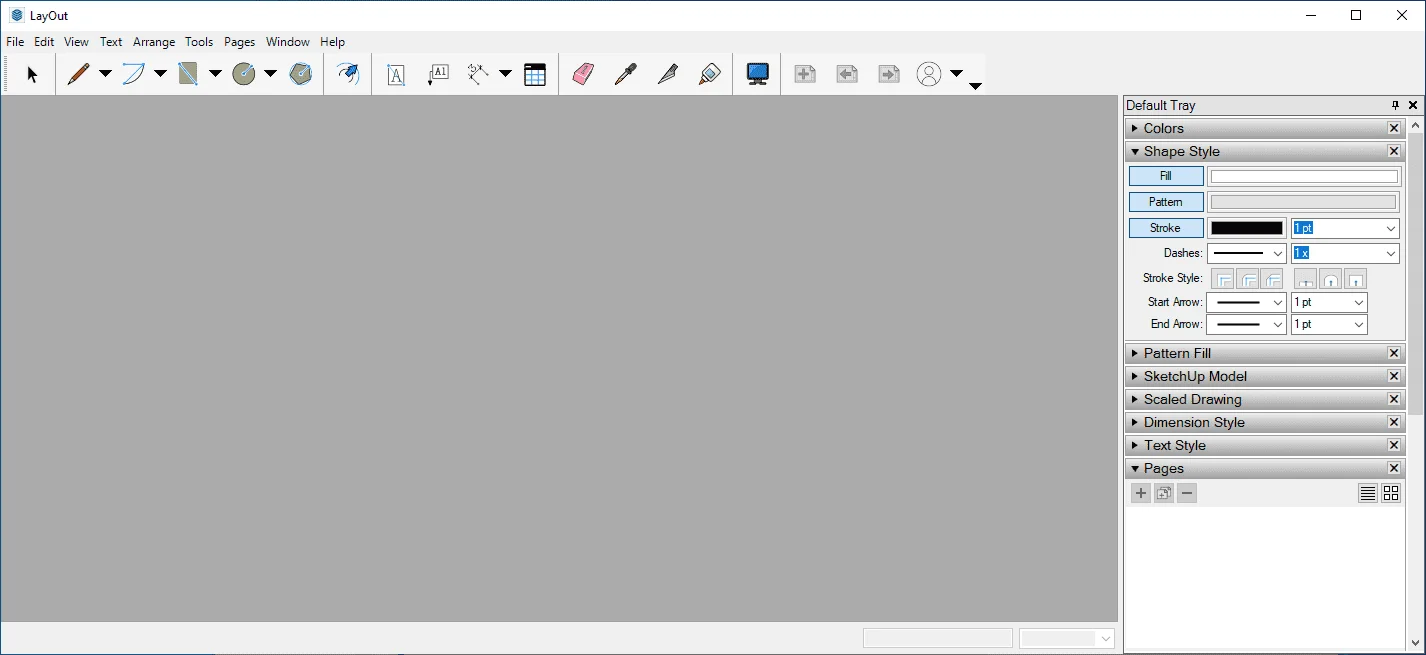
Task: Choose the Label tool
Action: pyautogui.click(x=438, y=74)
